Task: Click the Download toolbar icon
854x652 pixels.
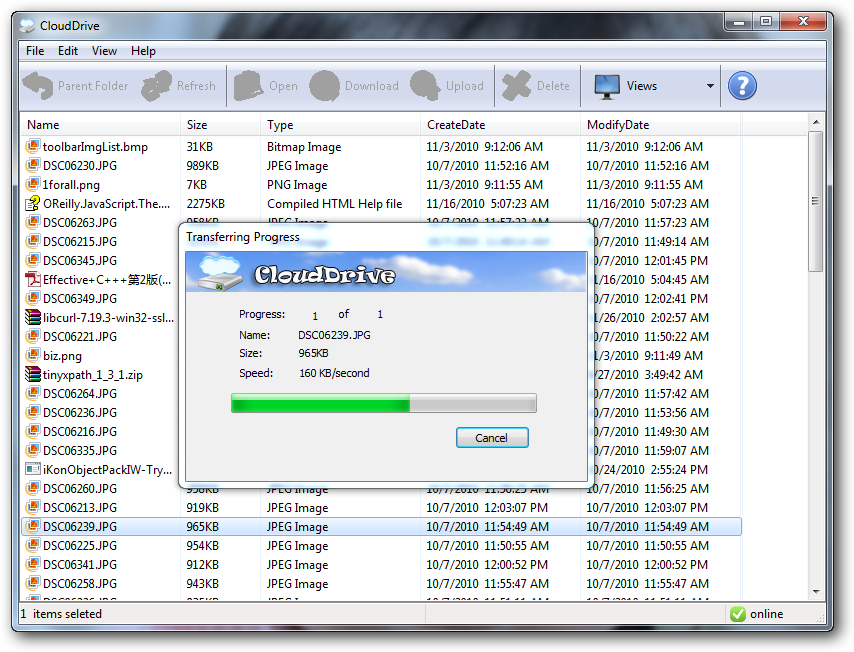Action: click(x=325, y=86)
